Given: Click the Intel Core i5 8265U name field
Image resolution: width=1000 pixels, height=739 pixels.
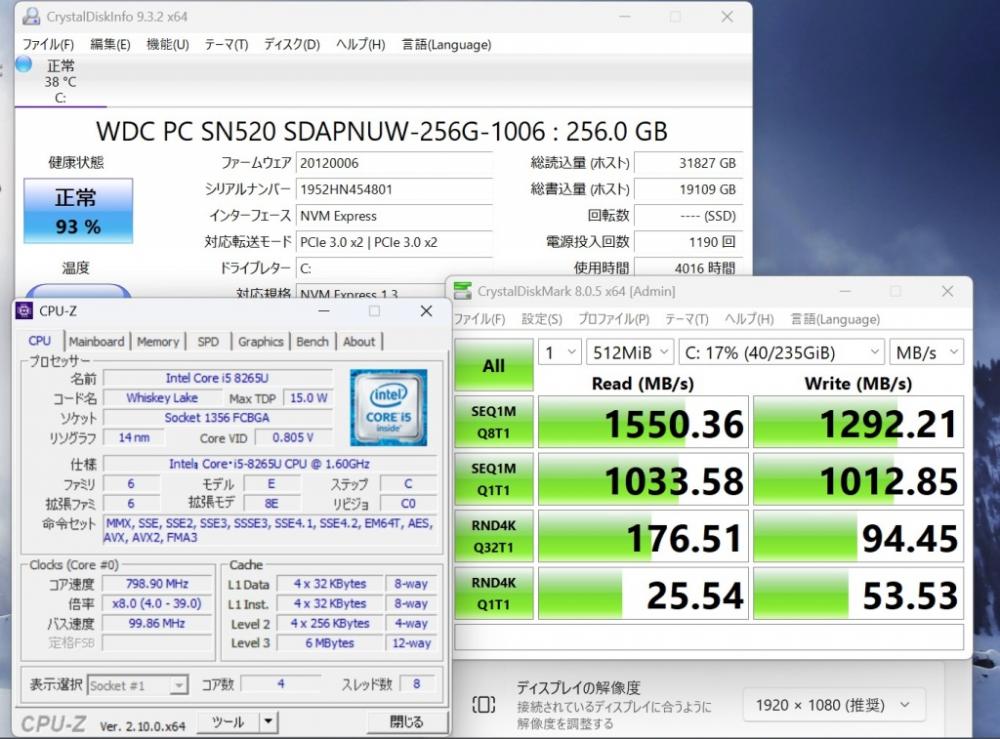Looking at the screenshot, I should 217,378.
